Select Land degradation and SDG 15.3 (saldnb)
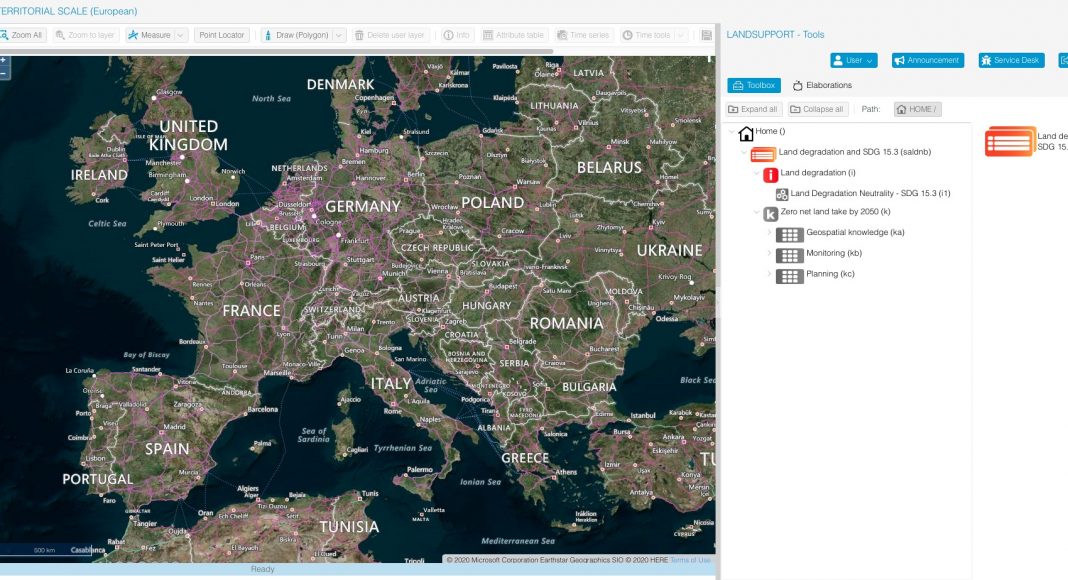This screenshot has width=1068, height=580. coord(854,152)
